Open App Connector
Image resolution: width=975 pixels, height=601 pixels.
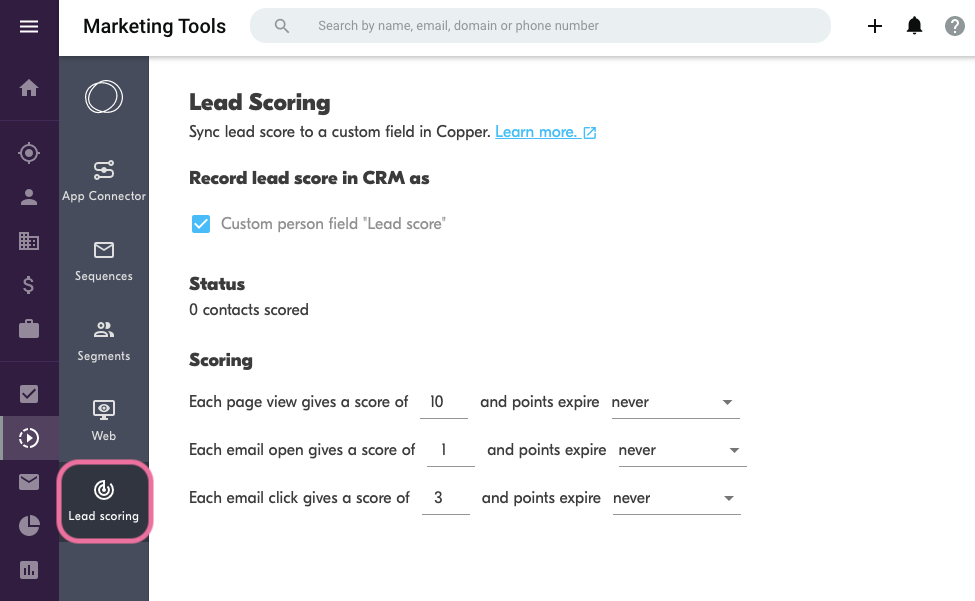(x=104, y=181)
